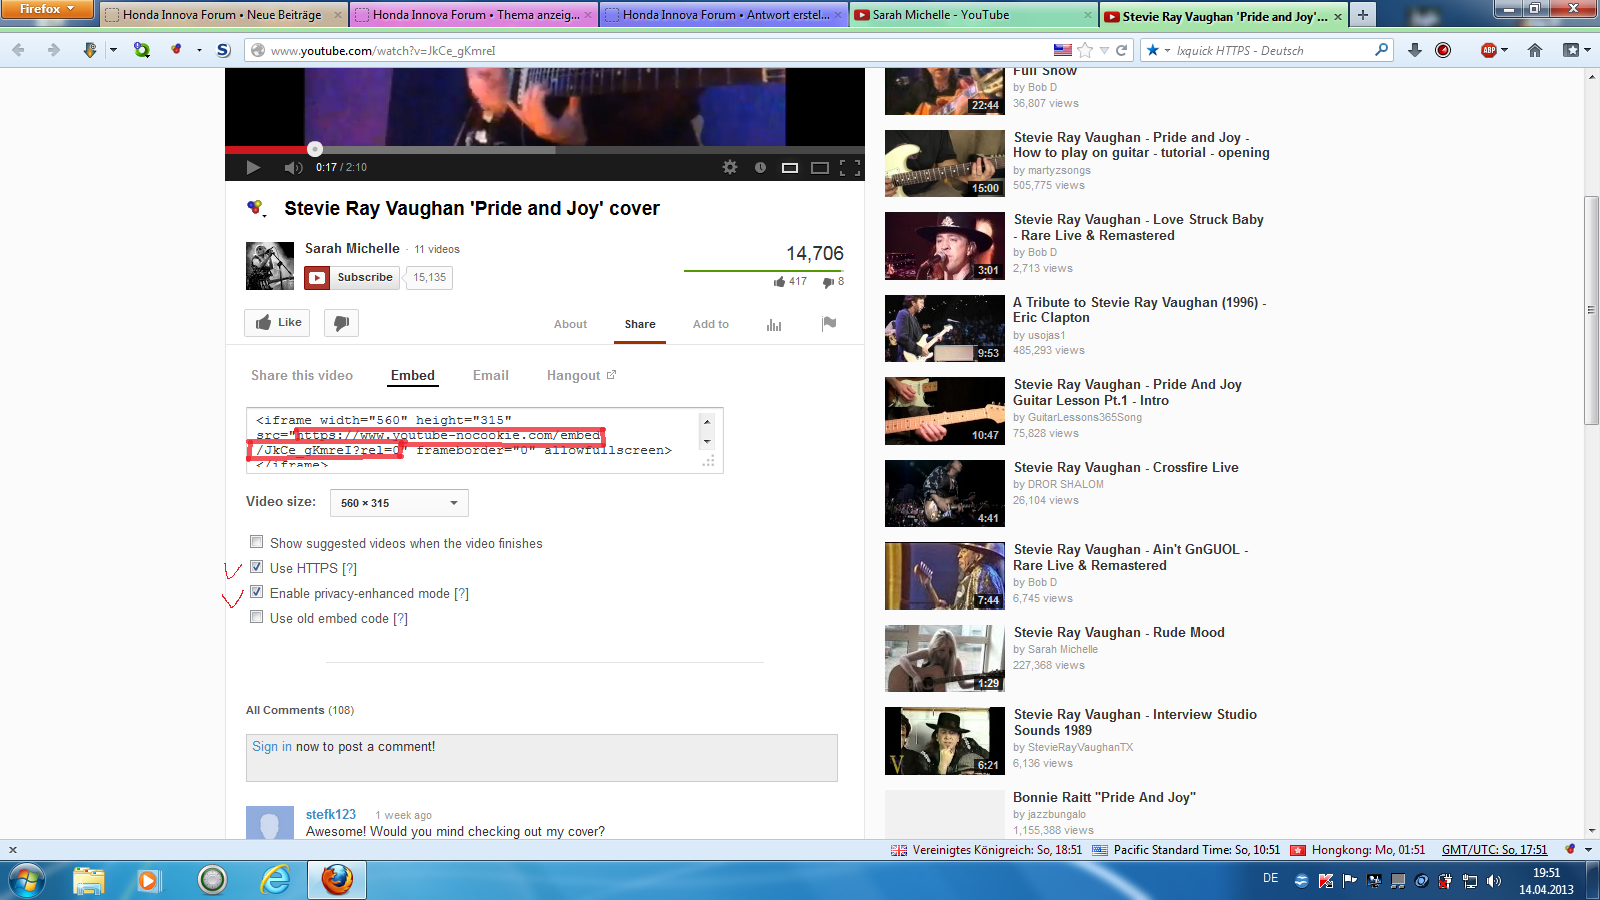This screenshot has height=900, width=1600.
Task: Open the Firefox downloads arrow icon
Action: tap(1415, 50)
